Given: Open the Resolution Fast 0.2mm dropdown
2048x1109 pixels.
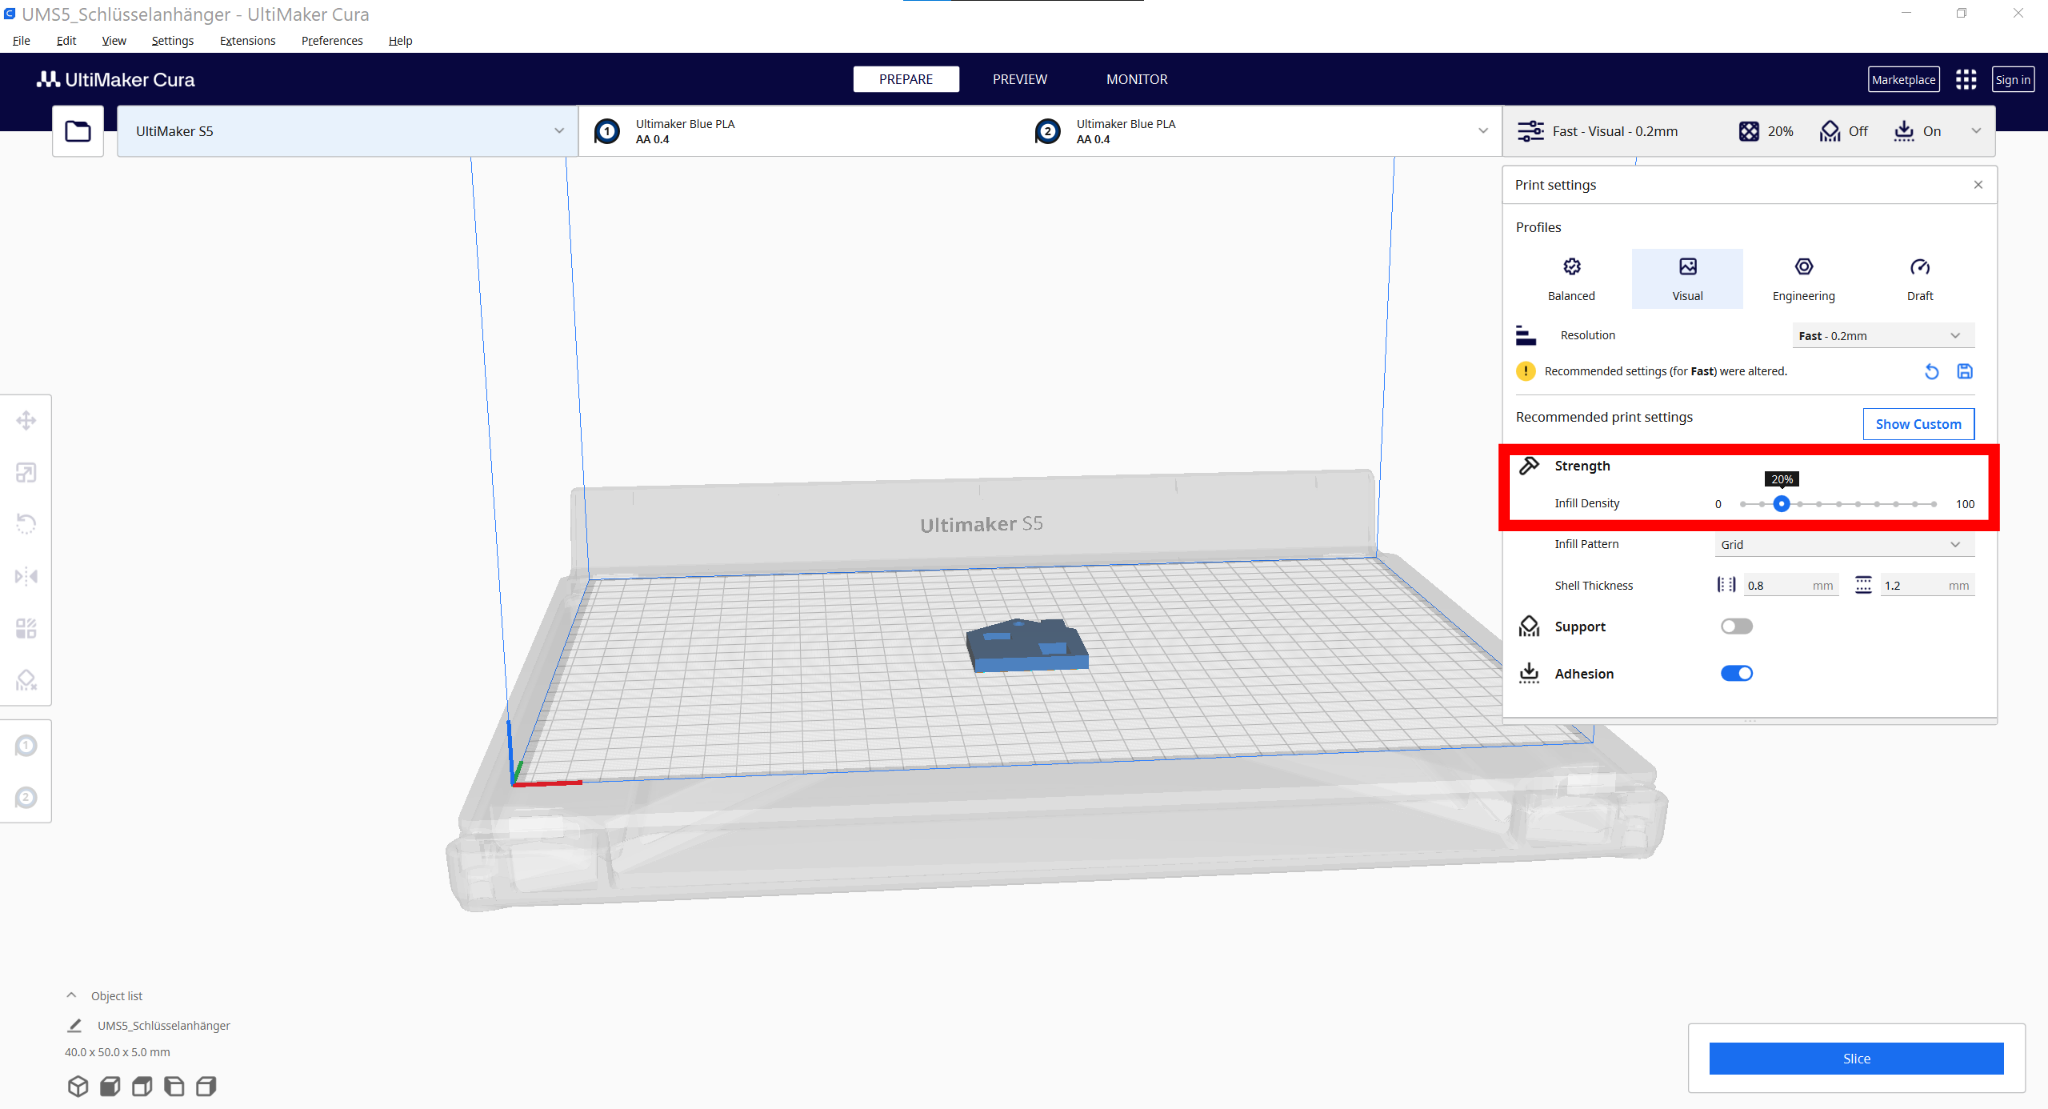Looking at the screenshot, I should (x=1883, y=335).
